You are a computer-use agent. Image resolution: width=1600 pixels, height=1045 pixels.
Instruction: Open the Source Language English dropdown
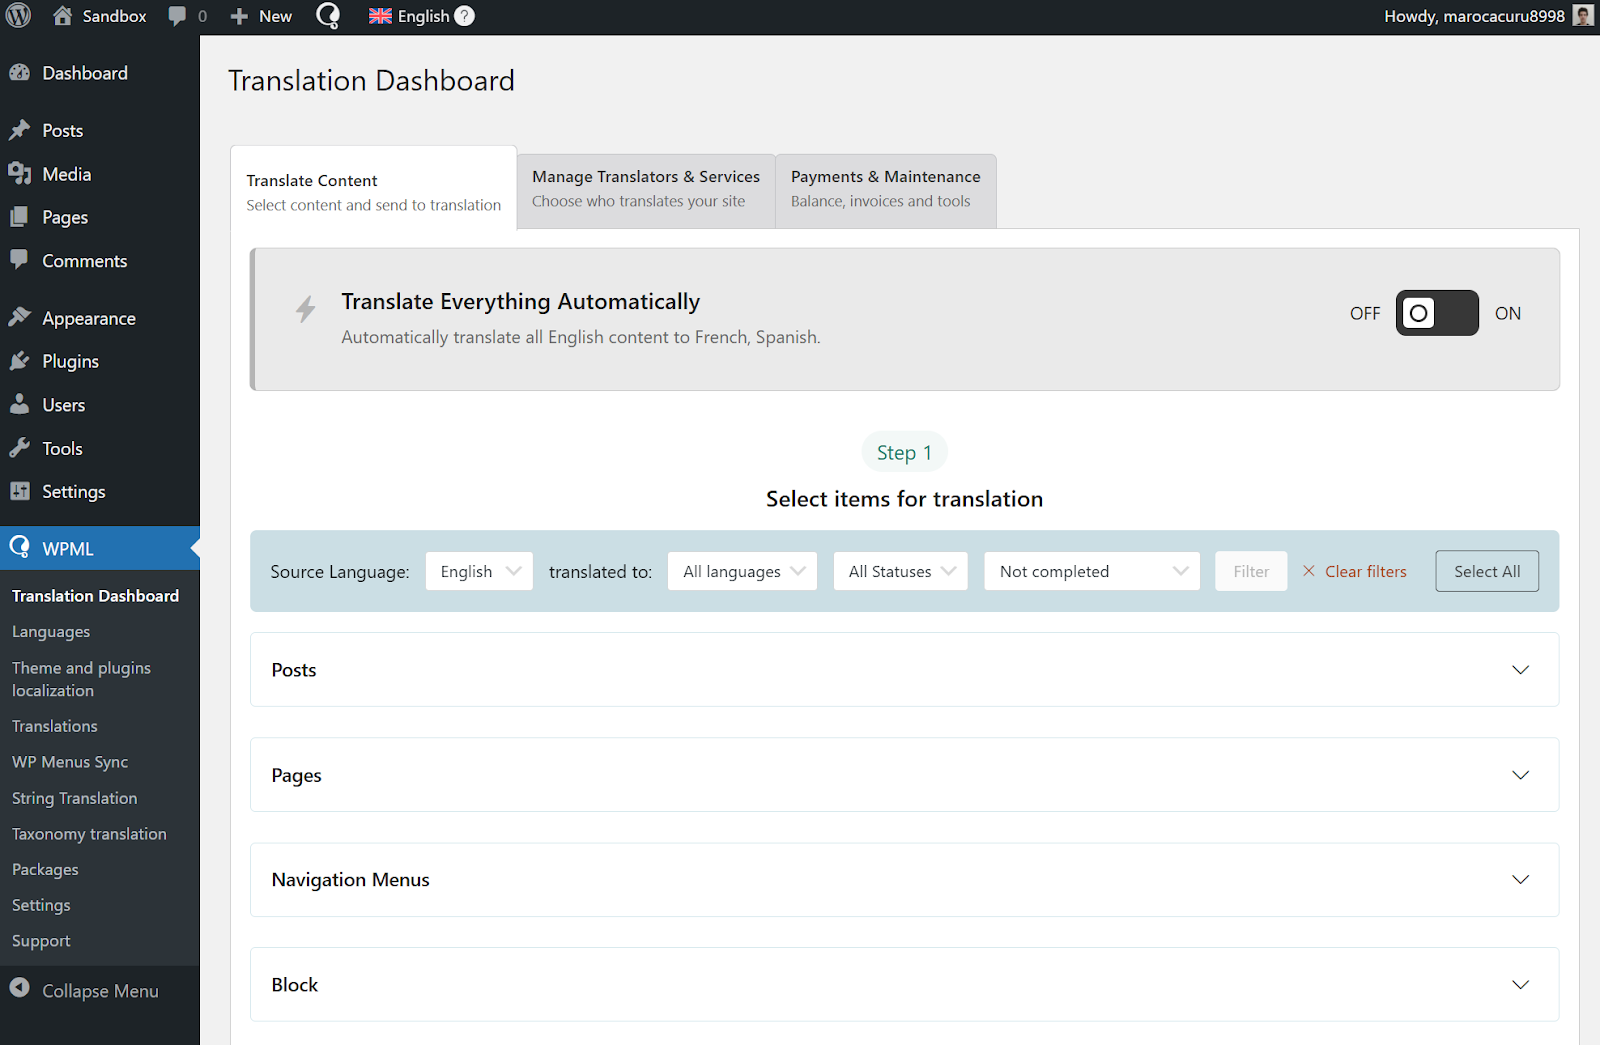click(x=479, y=571)
